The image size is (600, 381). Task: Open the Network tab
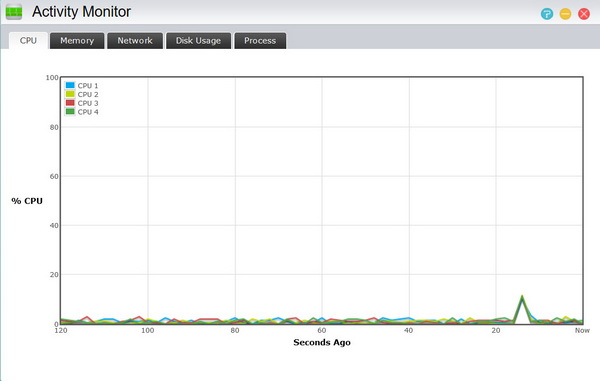click(135, 41)
